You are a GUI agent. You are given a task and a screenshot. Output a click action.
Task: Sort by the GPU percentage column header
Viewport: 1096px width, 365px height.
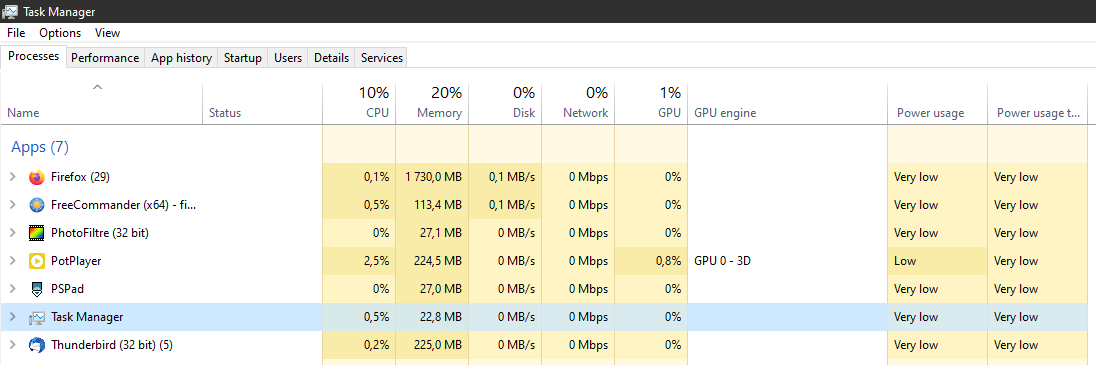pos(651,103)
